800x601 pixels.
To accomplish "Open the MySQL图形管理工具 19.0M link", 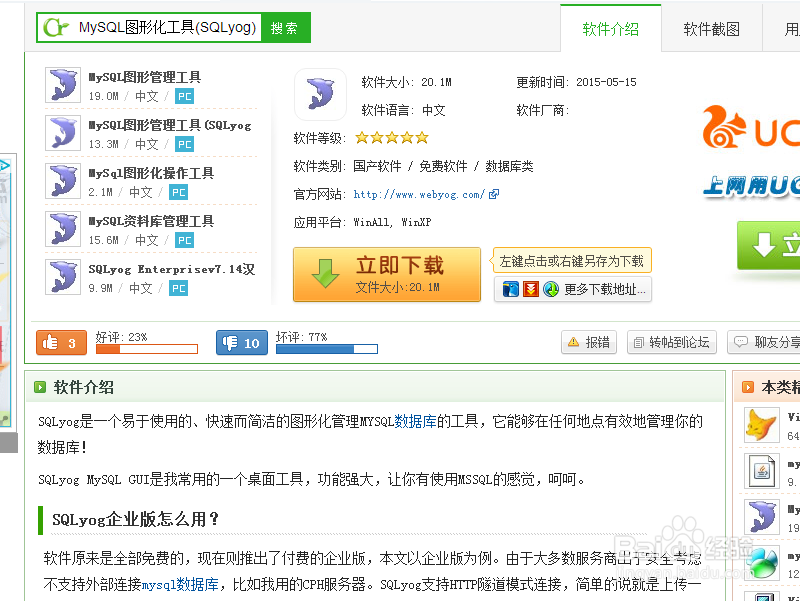I will click(145, 77).
